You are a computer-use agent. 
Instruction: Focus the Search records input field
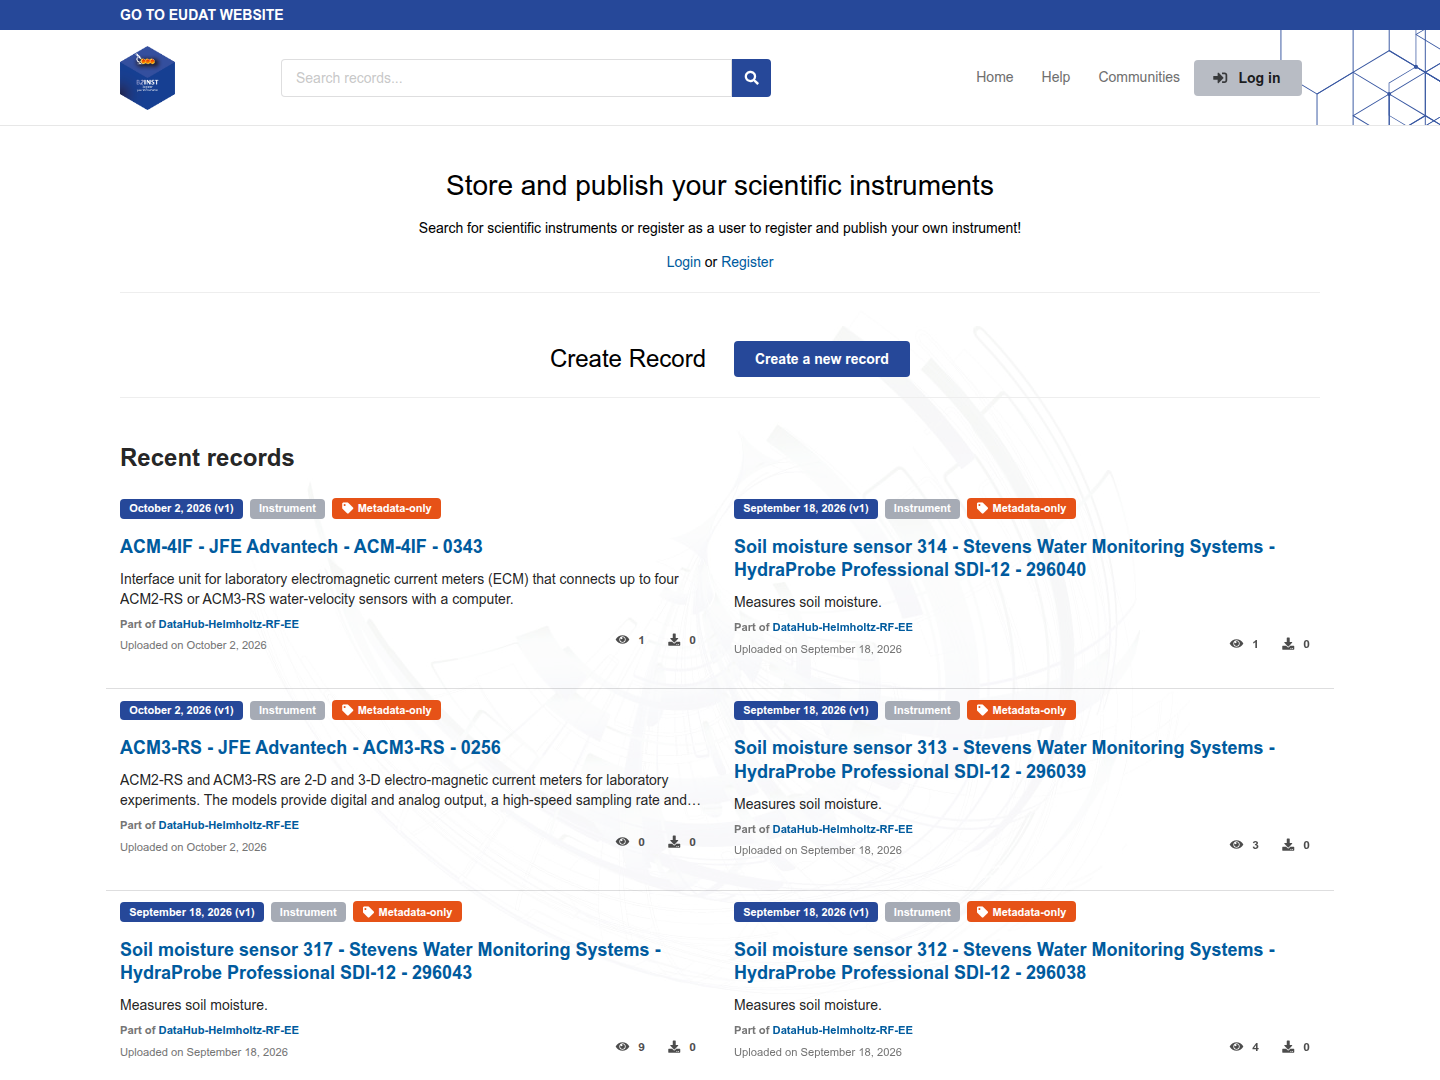(x=507, y=78)
